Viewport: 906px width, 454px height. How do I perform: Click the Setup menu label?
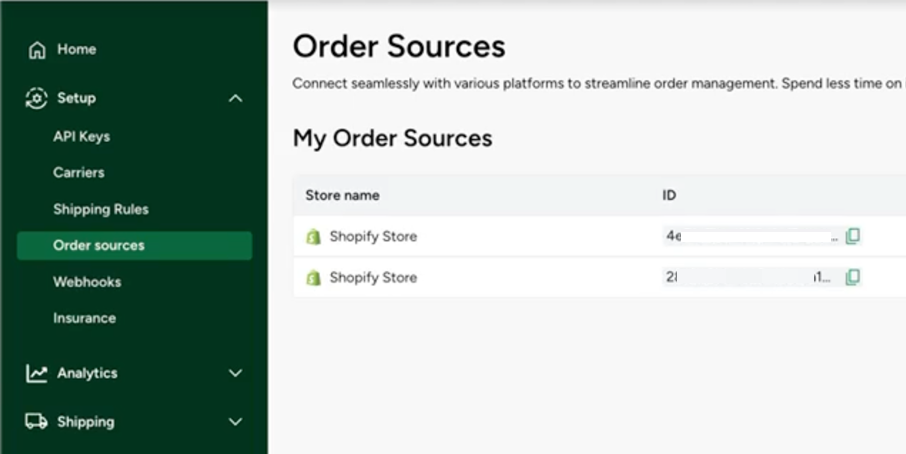tap(76, 98)
